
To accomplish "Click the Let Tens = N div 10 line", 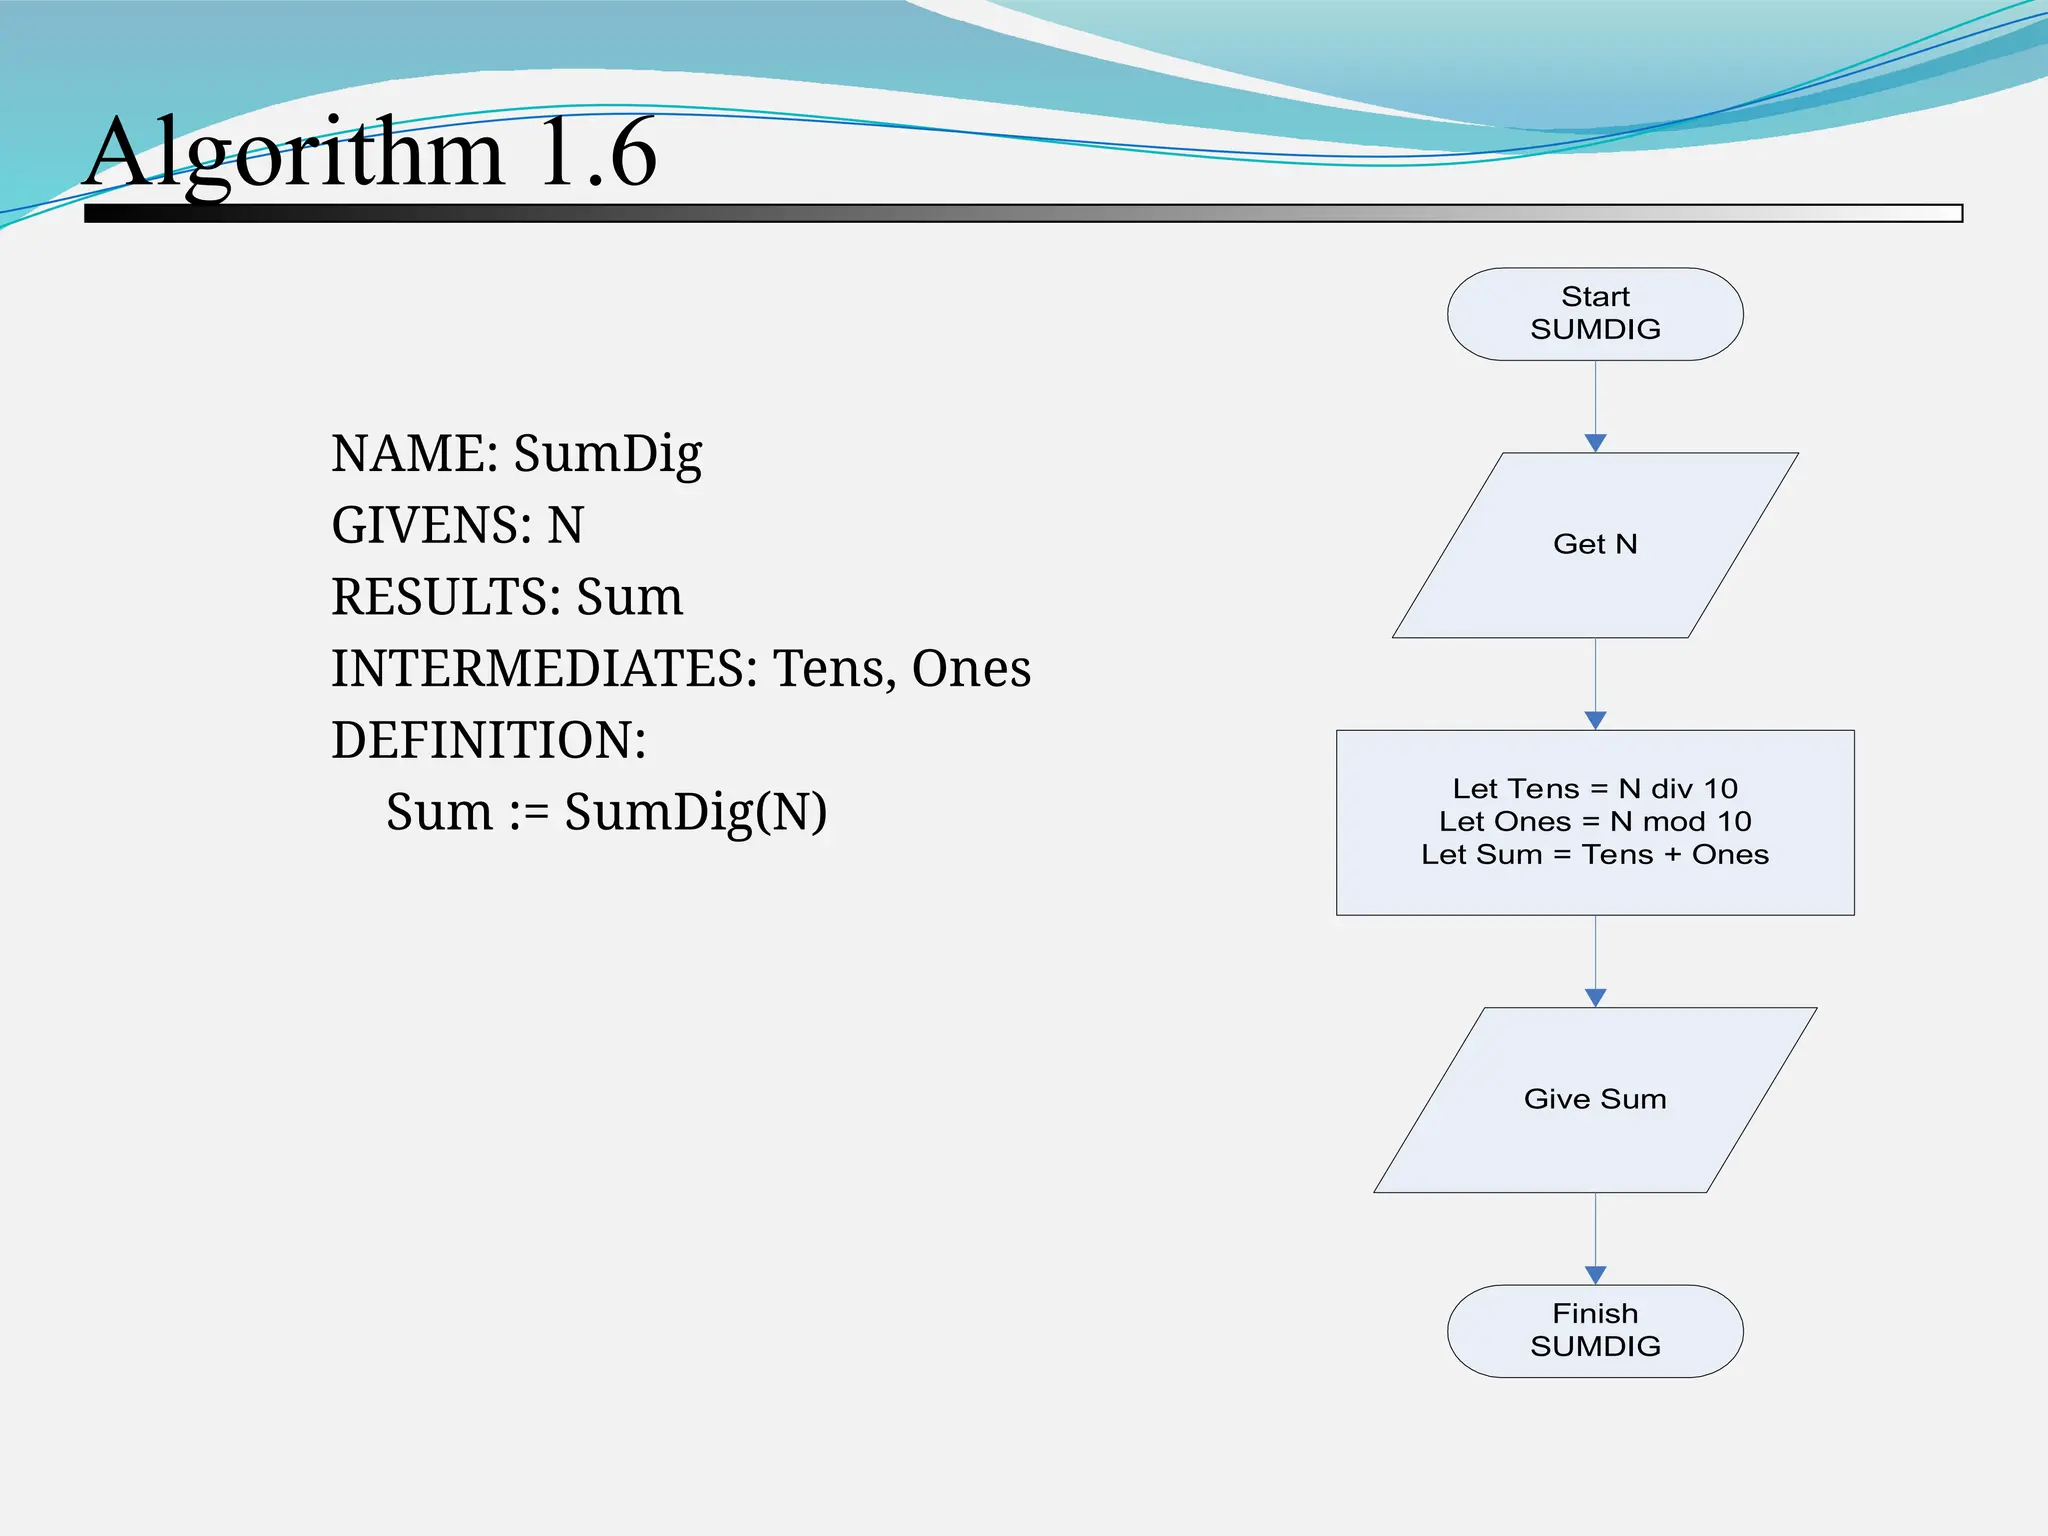I will (1595, 789).
